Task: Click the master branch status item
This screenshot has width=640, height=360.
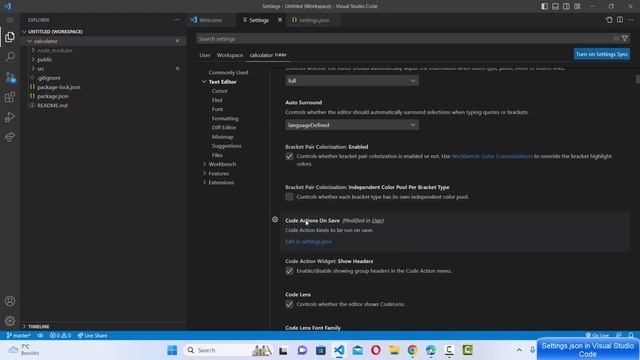Action: [x=18, y=336]
